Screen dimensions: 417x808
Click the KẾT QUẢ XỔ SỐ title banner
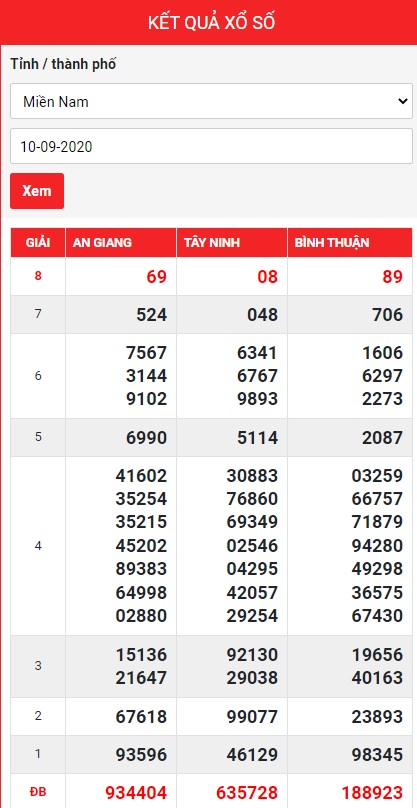[211, 23]
